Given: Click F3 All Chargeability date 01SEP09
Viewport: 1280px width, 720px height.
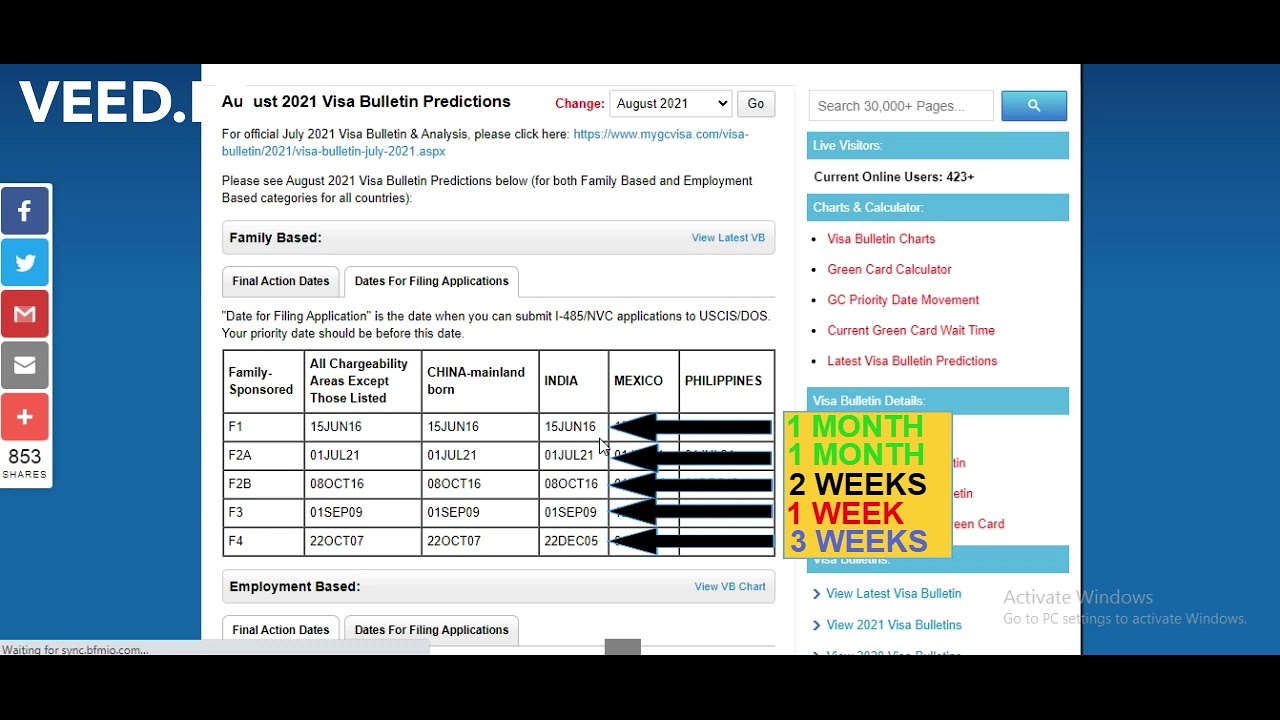Looking at the screenshot, I should [336, 512].
